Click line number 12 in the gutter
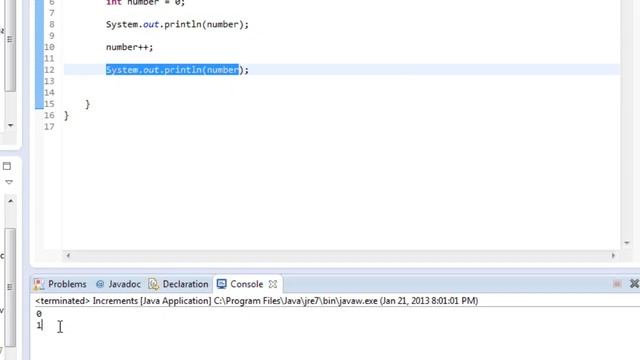The image size is (640, 360). 49,70
